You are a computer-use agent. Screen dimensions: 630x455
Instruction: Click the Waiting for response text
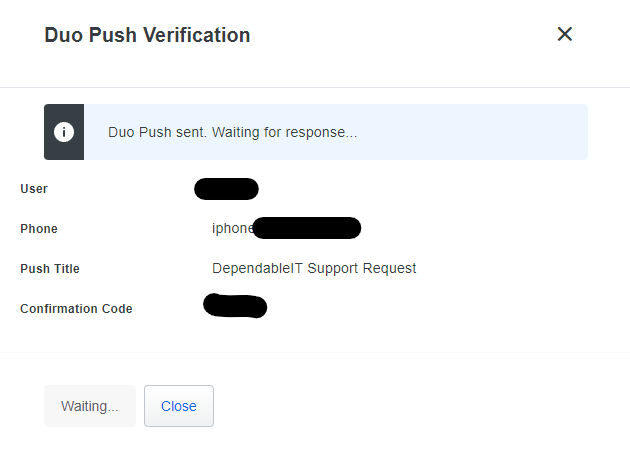point(284,132)
